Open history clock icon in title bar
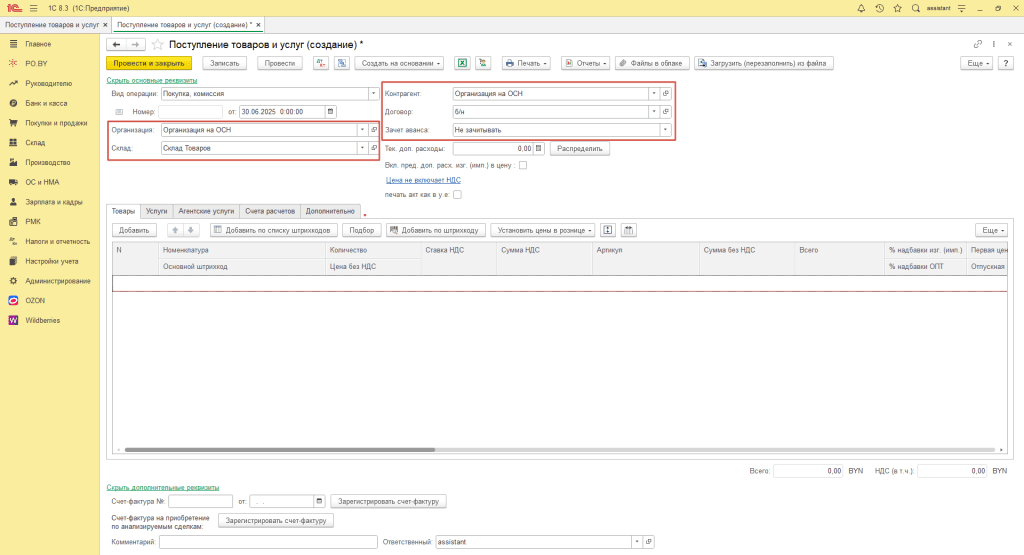 click(x=879, y=8)
